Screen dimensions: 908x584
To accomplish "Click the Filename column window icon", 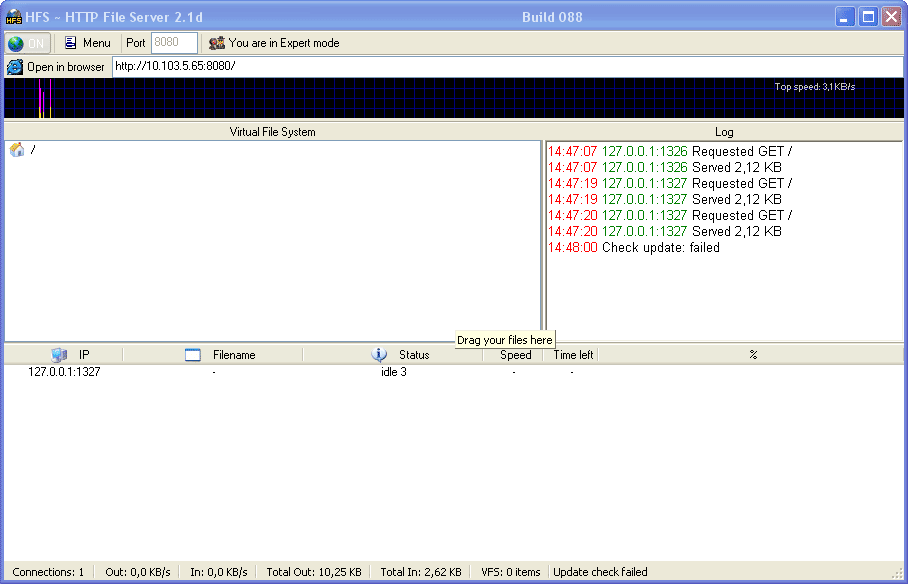I will pos(193,355).
